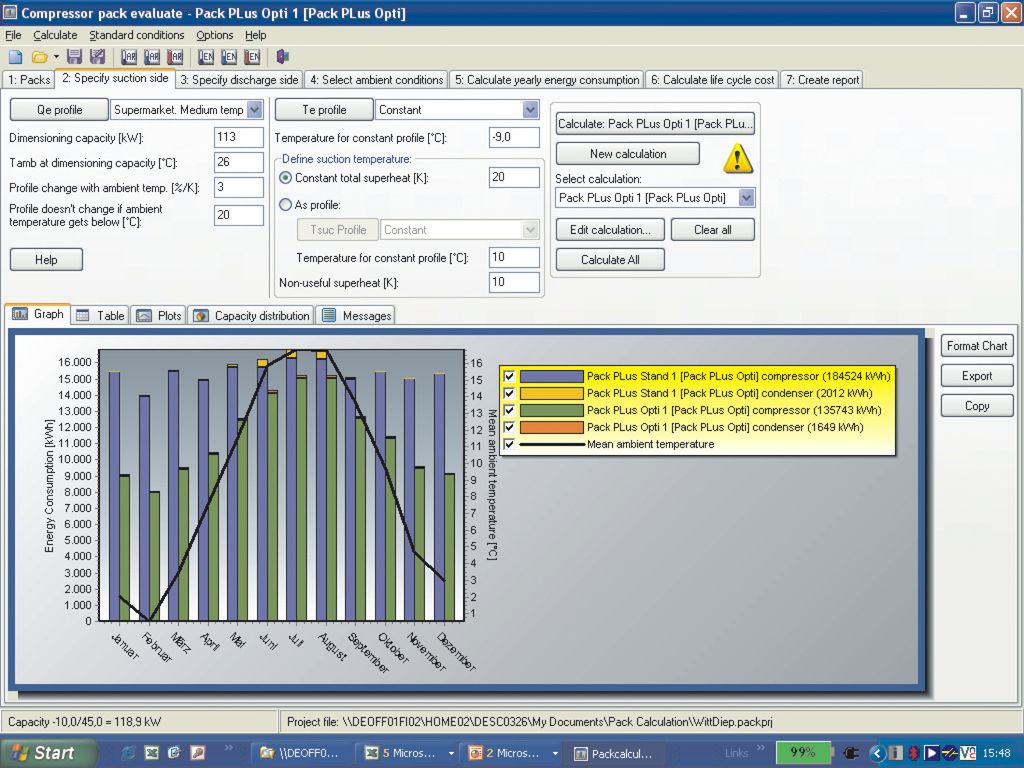Click the purple exit door icon

pyautogui.click(x=282, y=57)
